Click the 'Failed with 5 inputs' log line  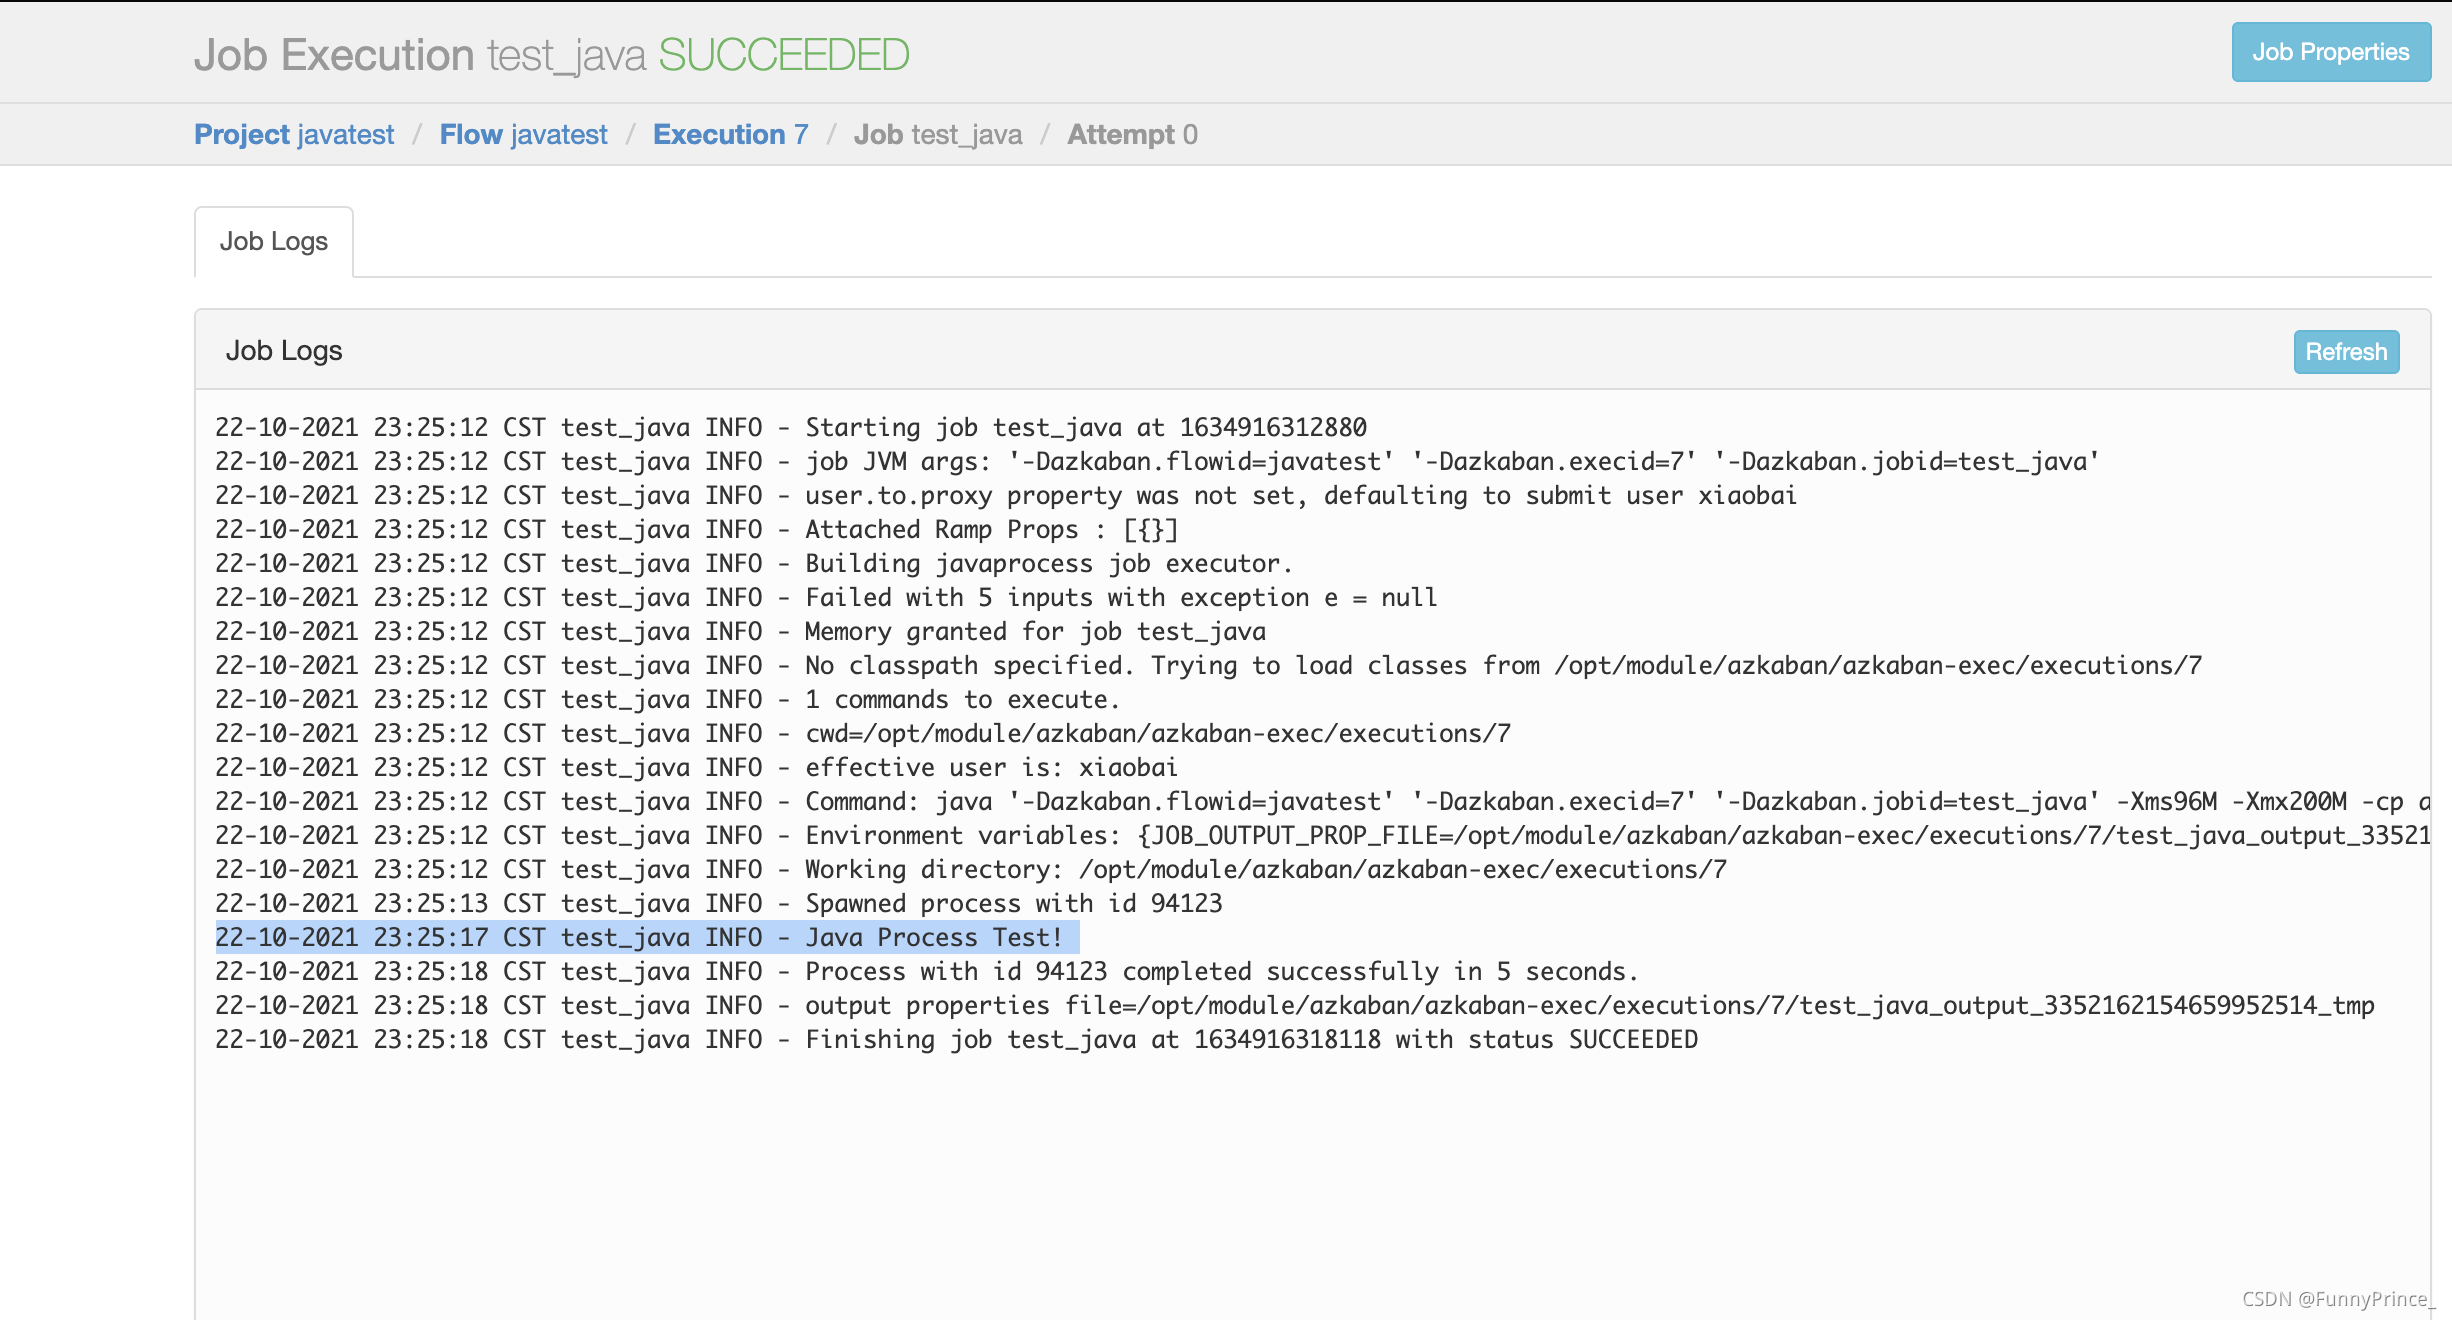[826, 598]
